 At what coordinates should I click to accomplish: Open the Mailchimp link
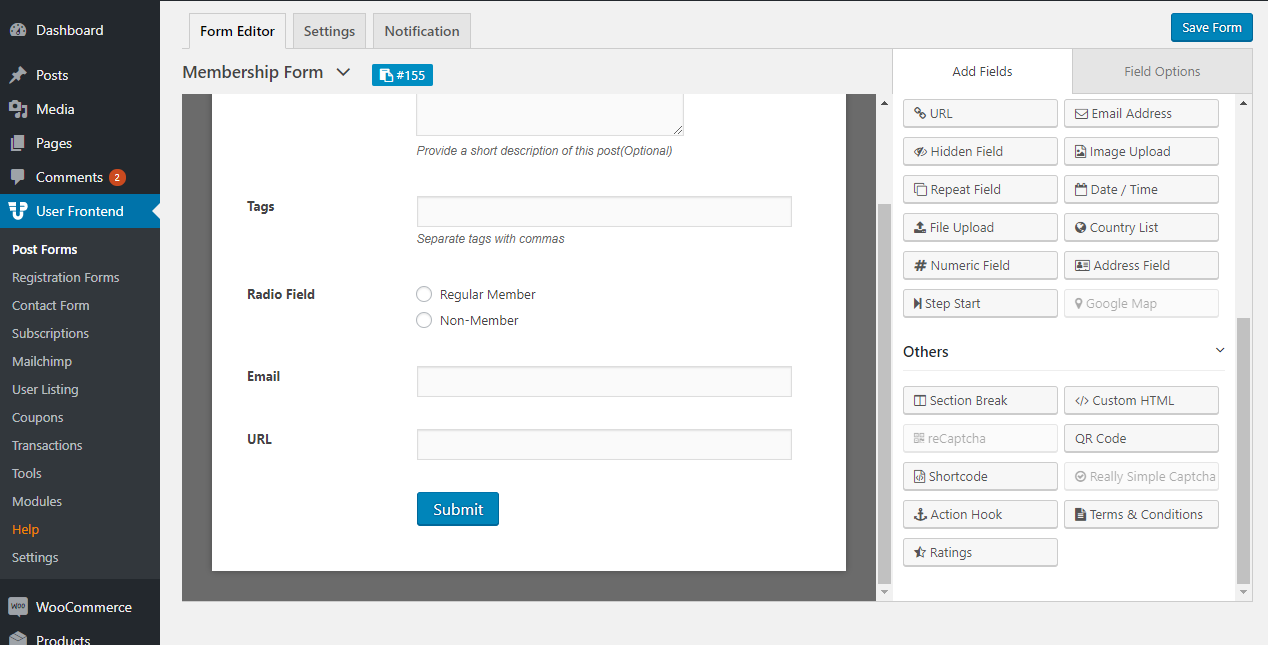(x=42, y=361)
